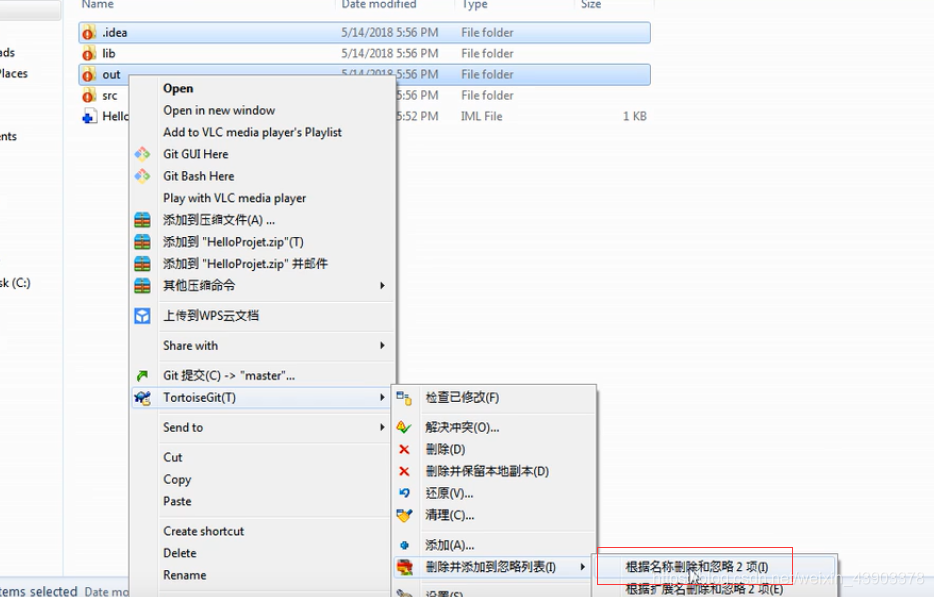934x597 pixels.
Task: Expand the Share with submenu arrow
Action: 382,346
